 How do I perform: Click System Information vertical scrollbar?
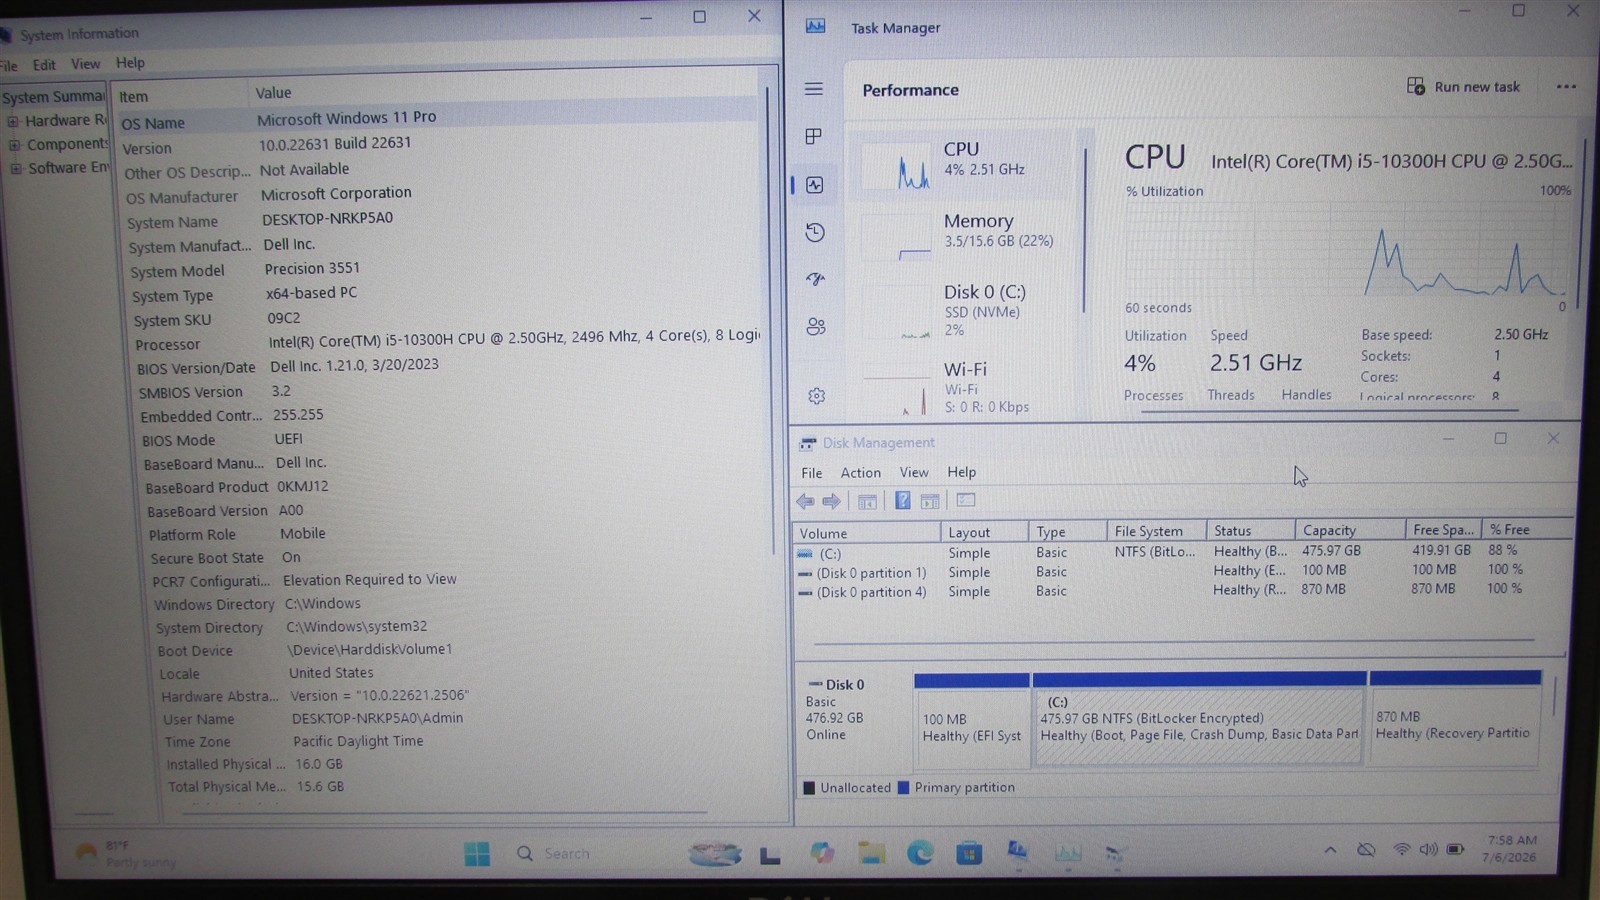coord(770,320)
